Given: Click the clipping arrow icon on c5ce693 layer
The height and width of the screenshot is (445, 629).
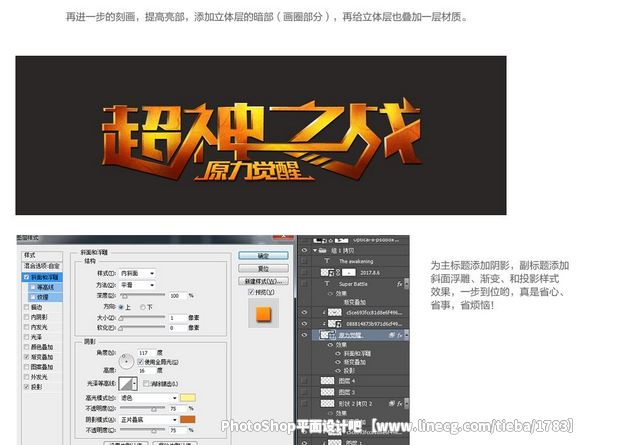Looking at the screenshot, I should coord(324,312).
